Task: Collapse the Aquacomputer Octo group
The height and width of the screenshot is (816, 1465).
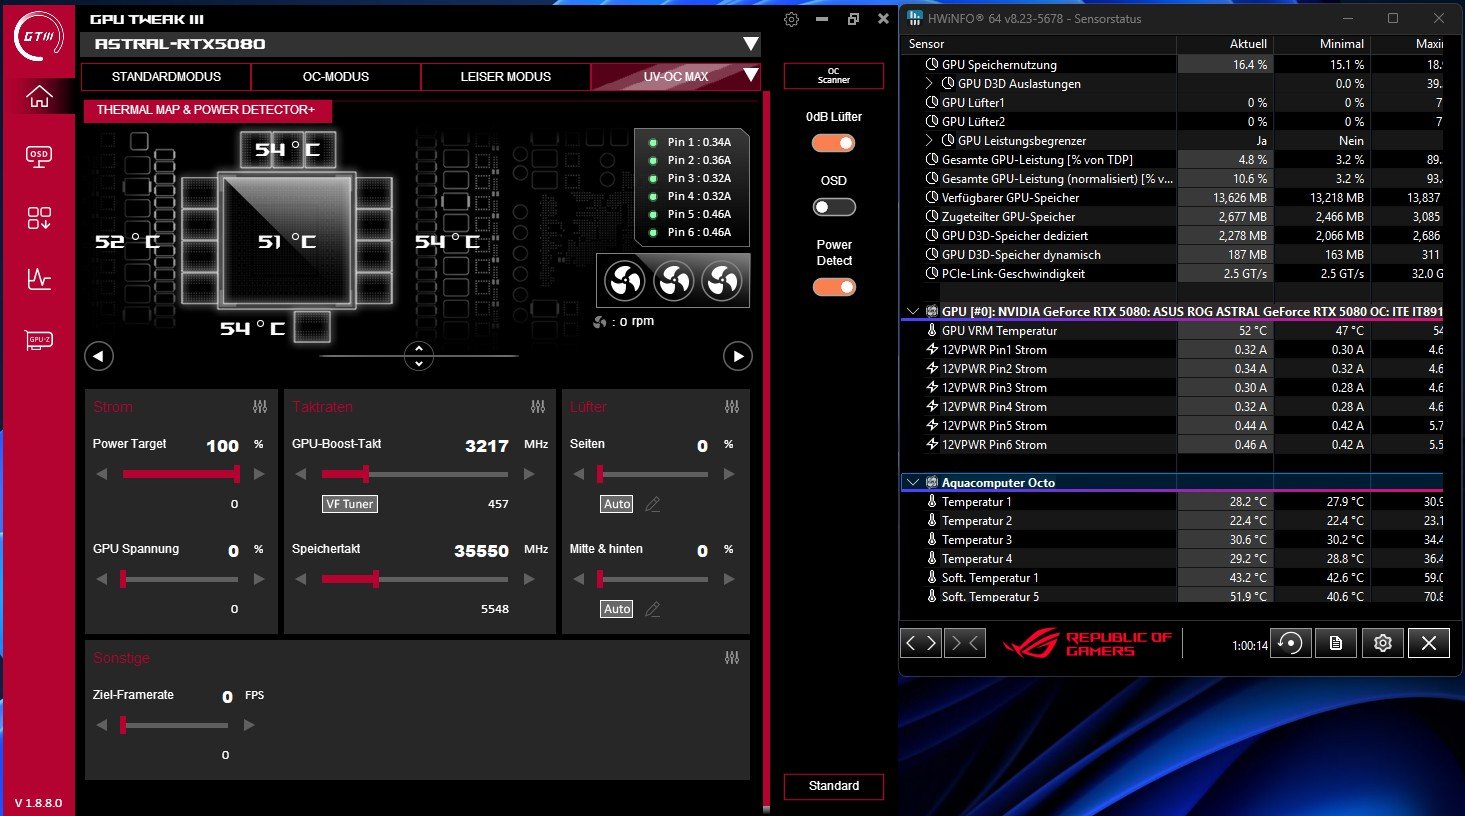Action: tap(913, 483)
